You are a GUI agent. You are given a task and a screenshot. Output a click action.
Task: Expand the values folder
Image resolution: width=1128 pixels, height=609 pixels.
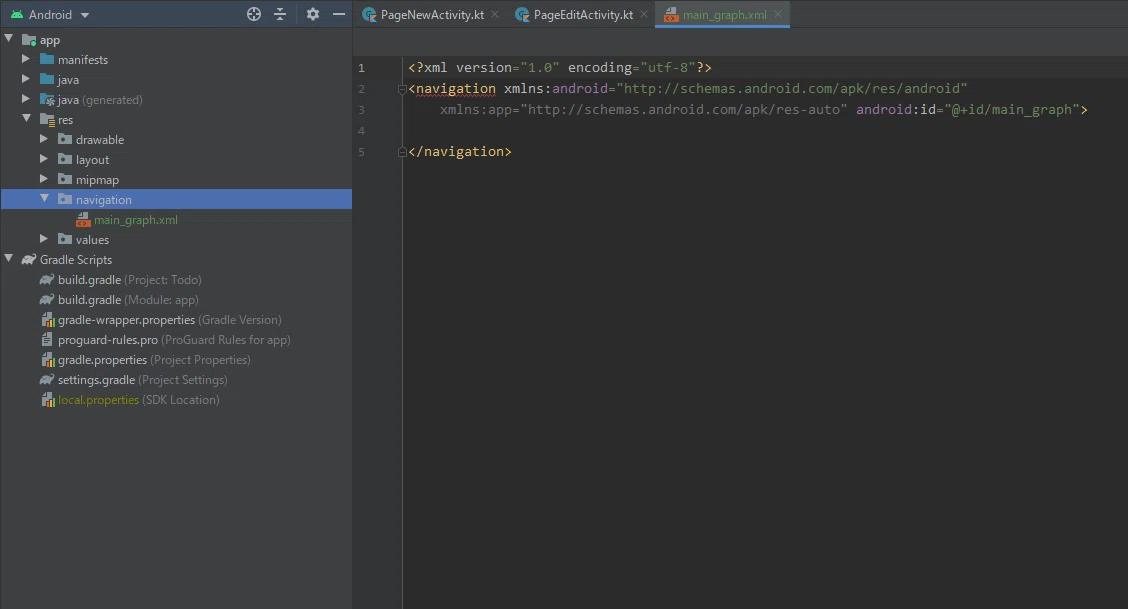click(44, 239)
